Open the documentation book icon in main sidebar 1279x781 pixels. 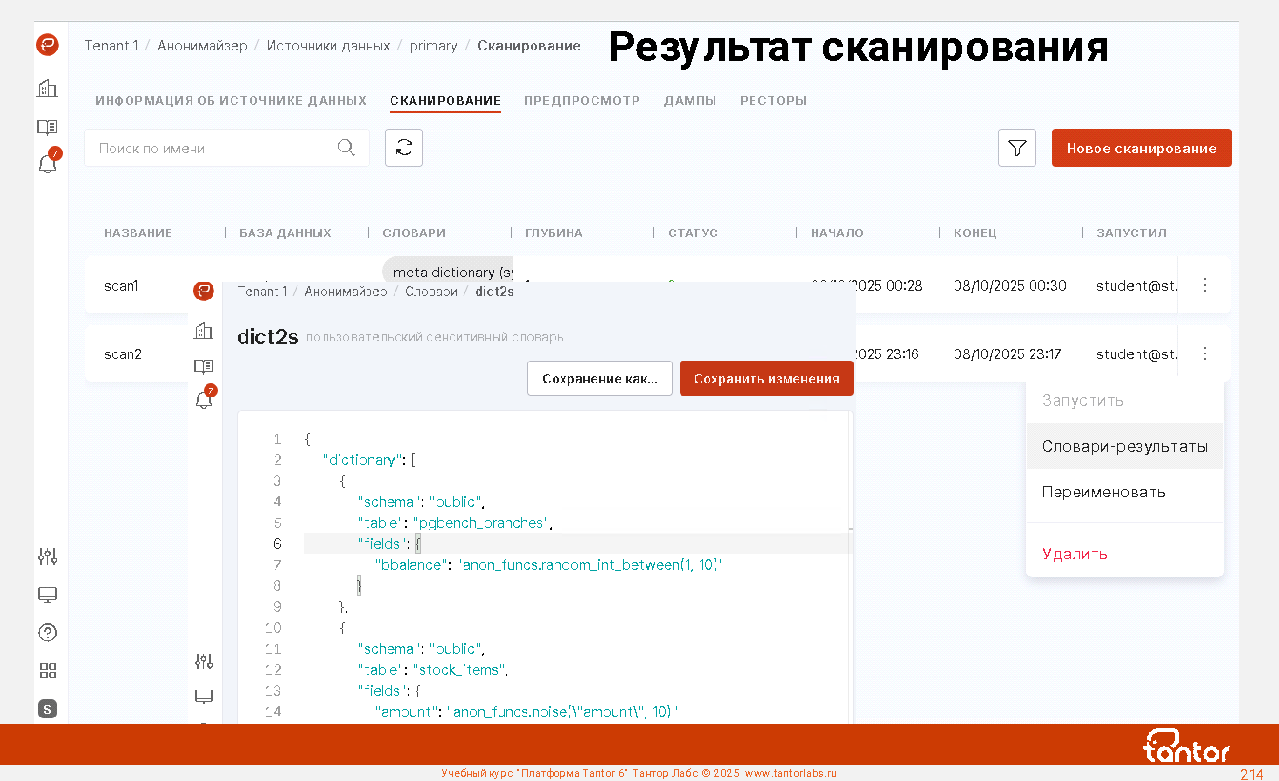pos(47,127)
